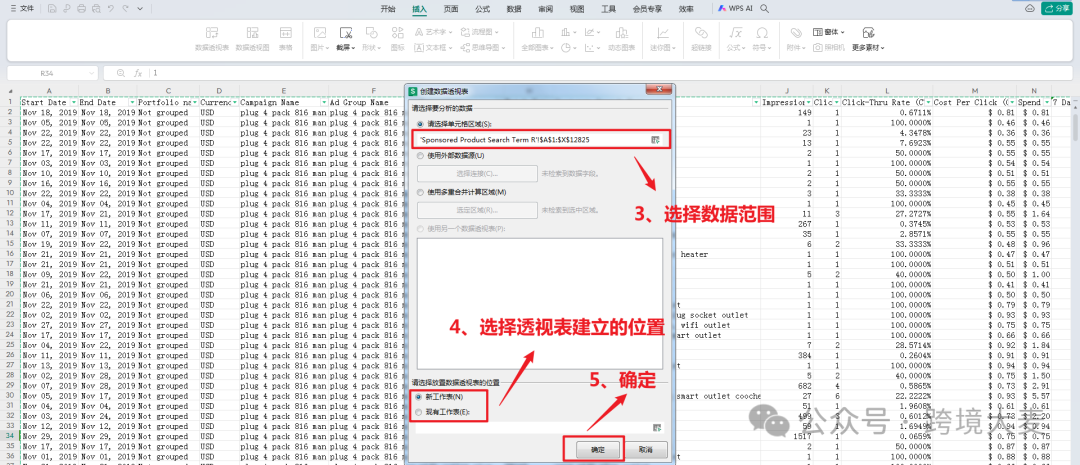Switch to the 公式 ribbon tab
Screen dimensions: 1080x465
click(482, 9)
